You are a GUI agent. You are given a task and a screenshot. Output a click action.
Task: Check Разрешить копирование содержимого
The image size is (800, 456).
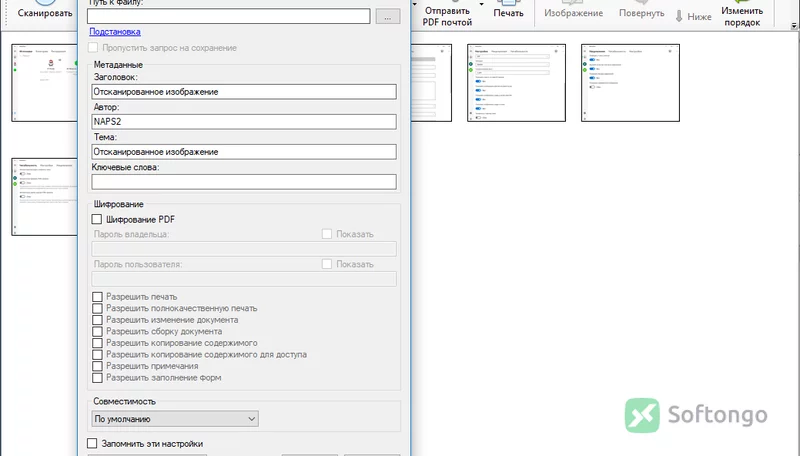click(x=97, y=343)
